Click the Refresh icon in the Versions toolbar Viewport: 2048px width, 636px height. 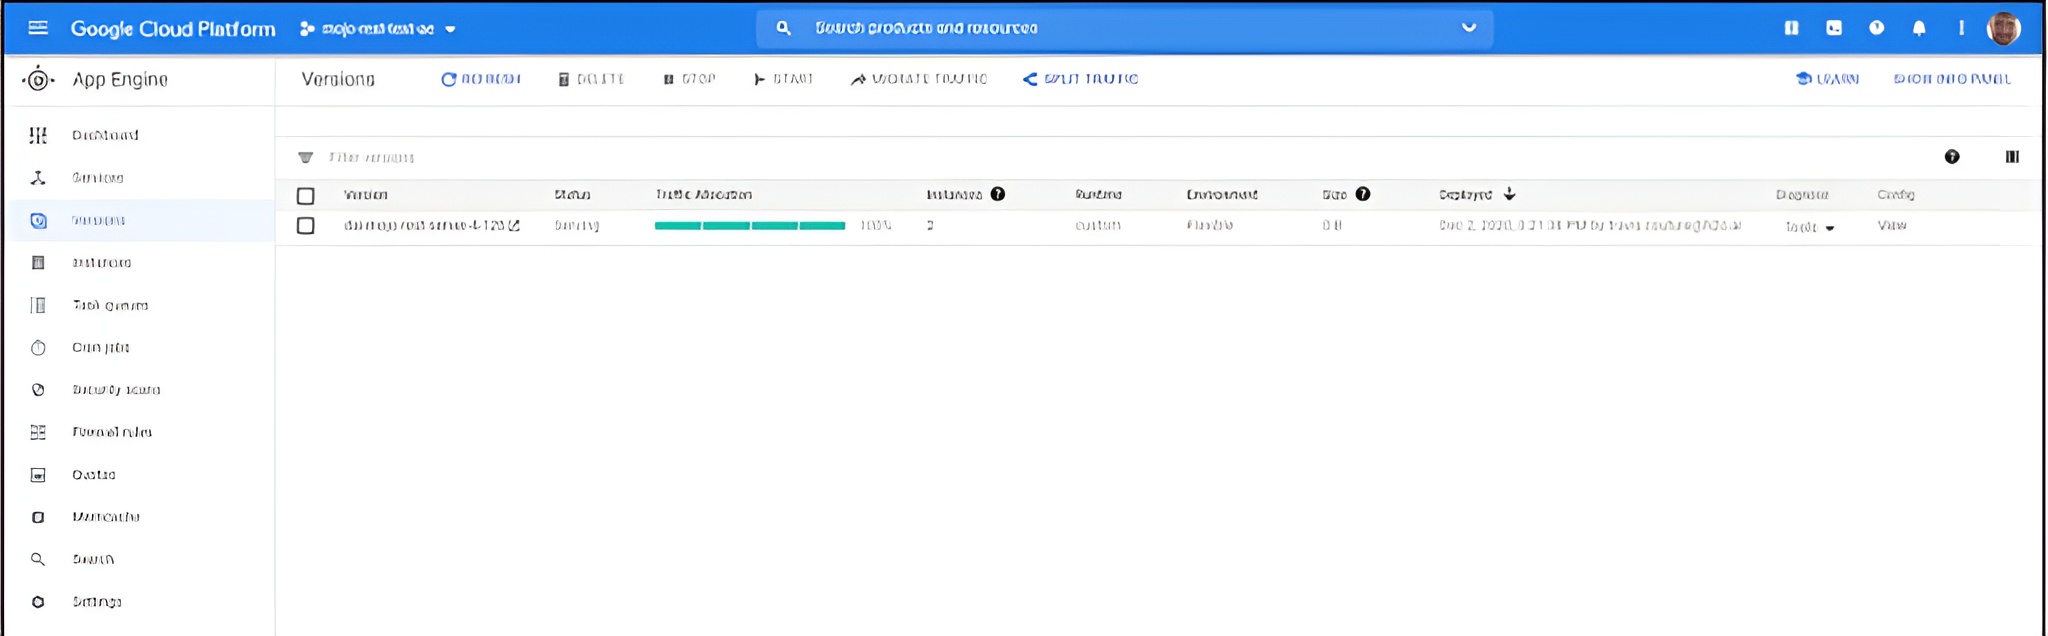coord(449,79)
